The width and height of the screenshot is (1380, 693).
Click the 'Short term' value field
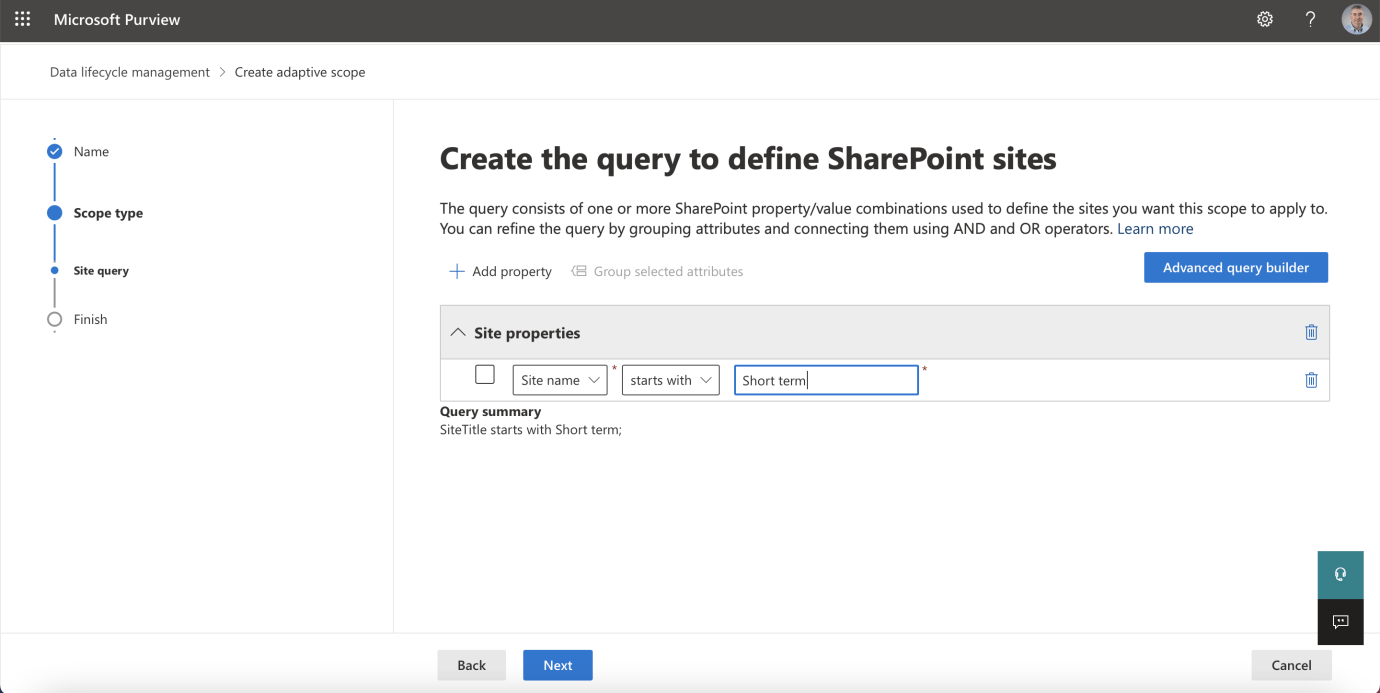[825, 380]
